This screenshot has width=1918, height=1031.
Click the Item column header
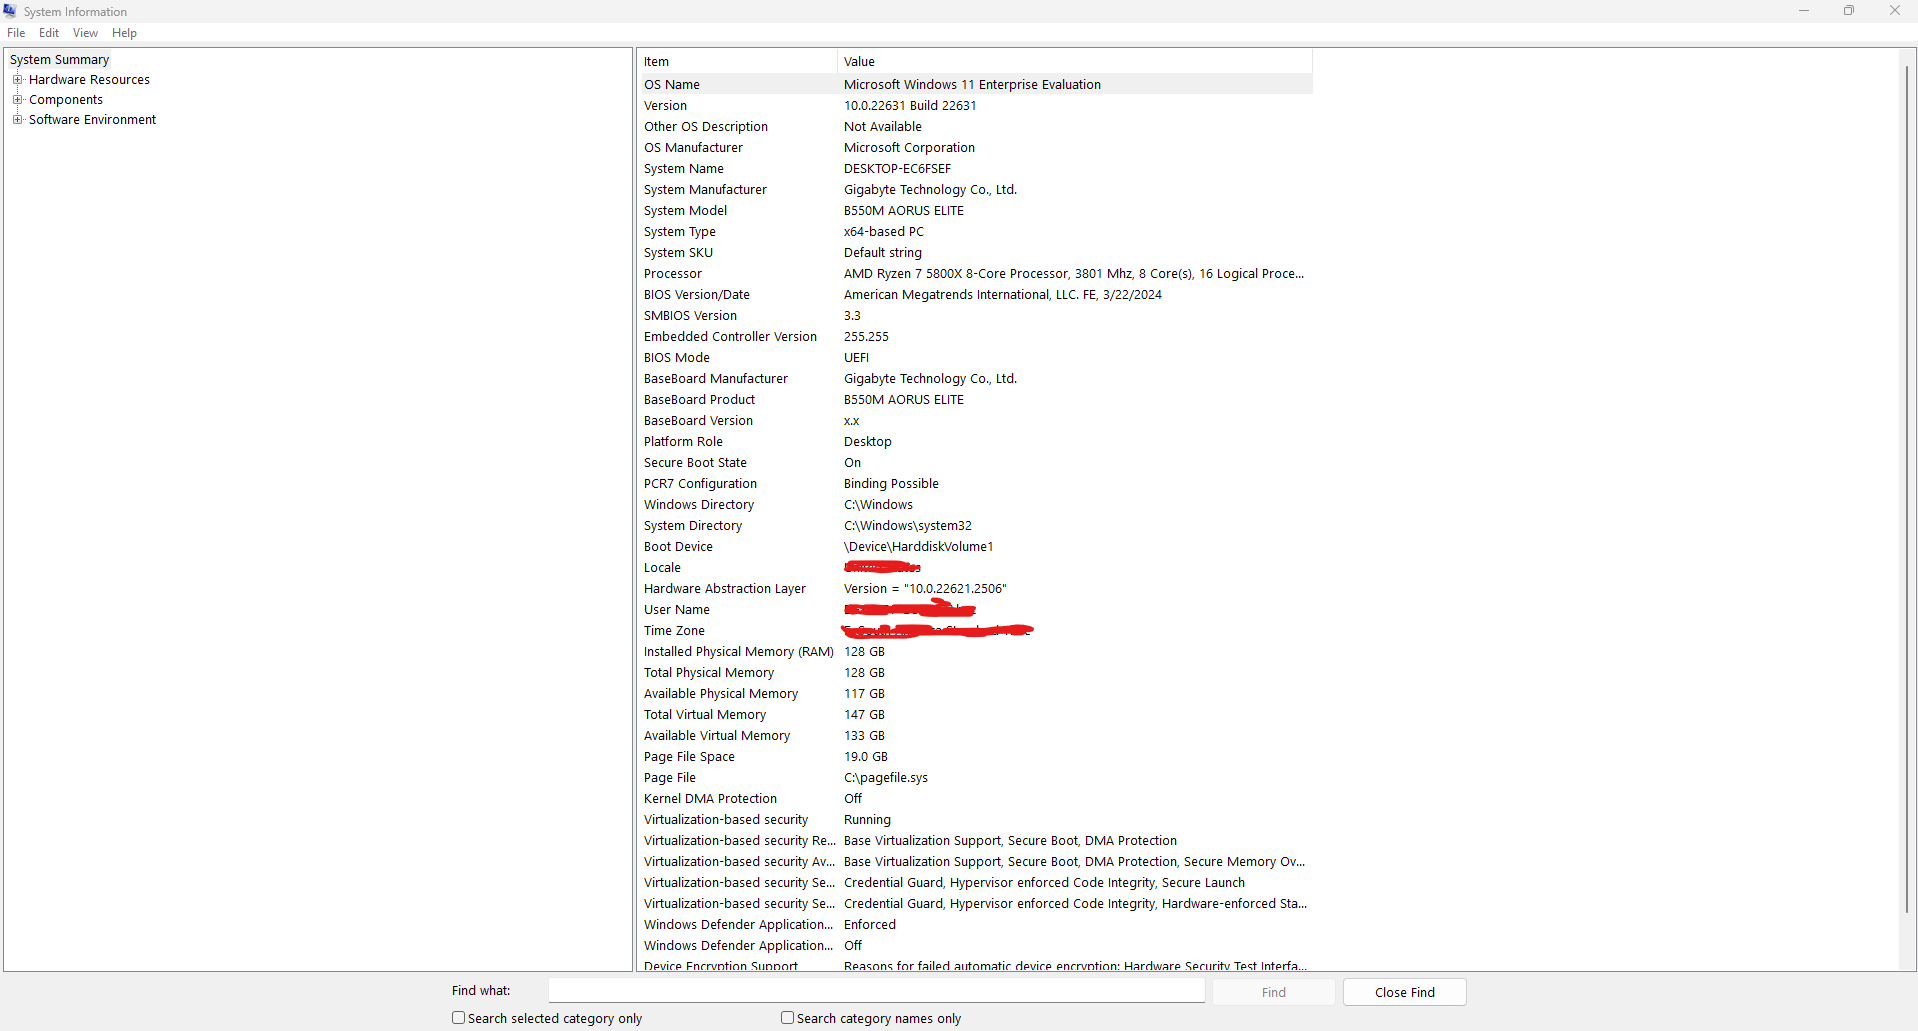pos(737,61)
